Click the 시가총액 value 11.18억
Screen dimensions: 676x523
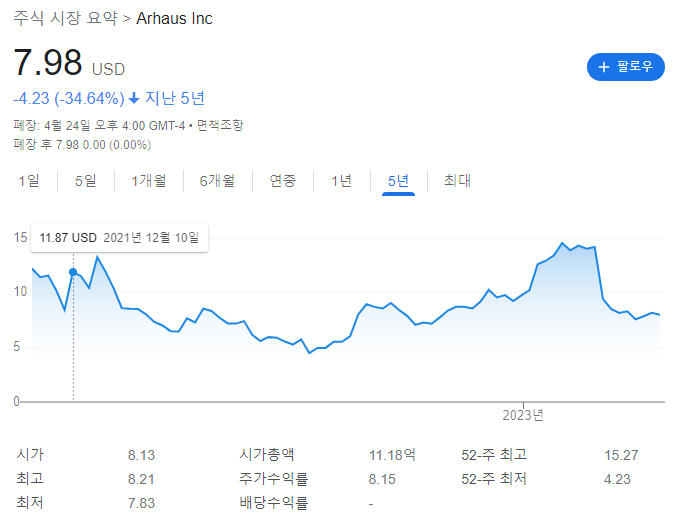(392, 455)
